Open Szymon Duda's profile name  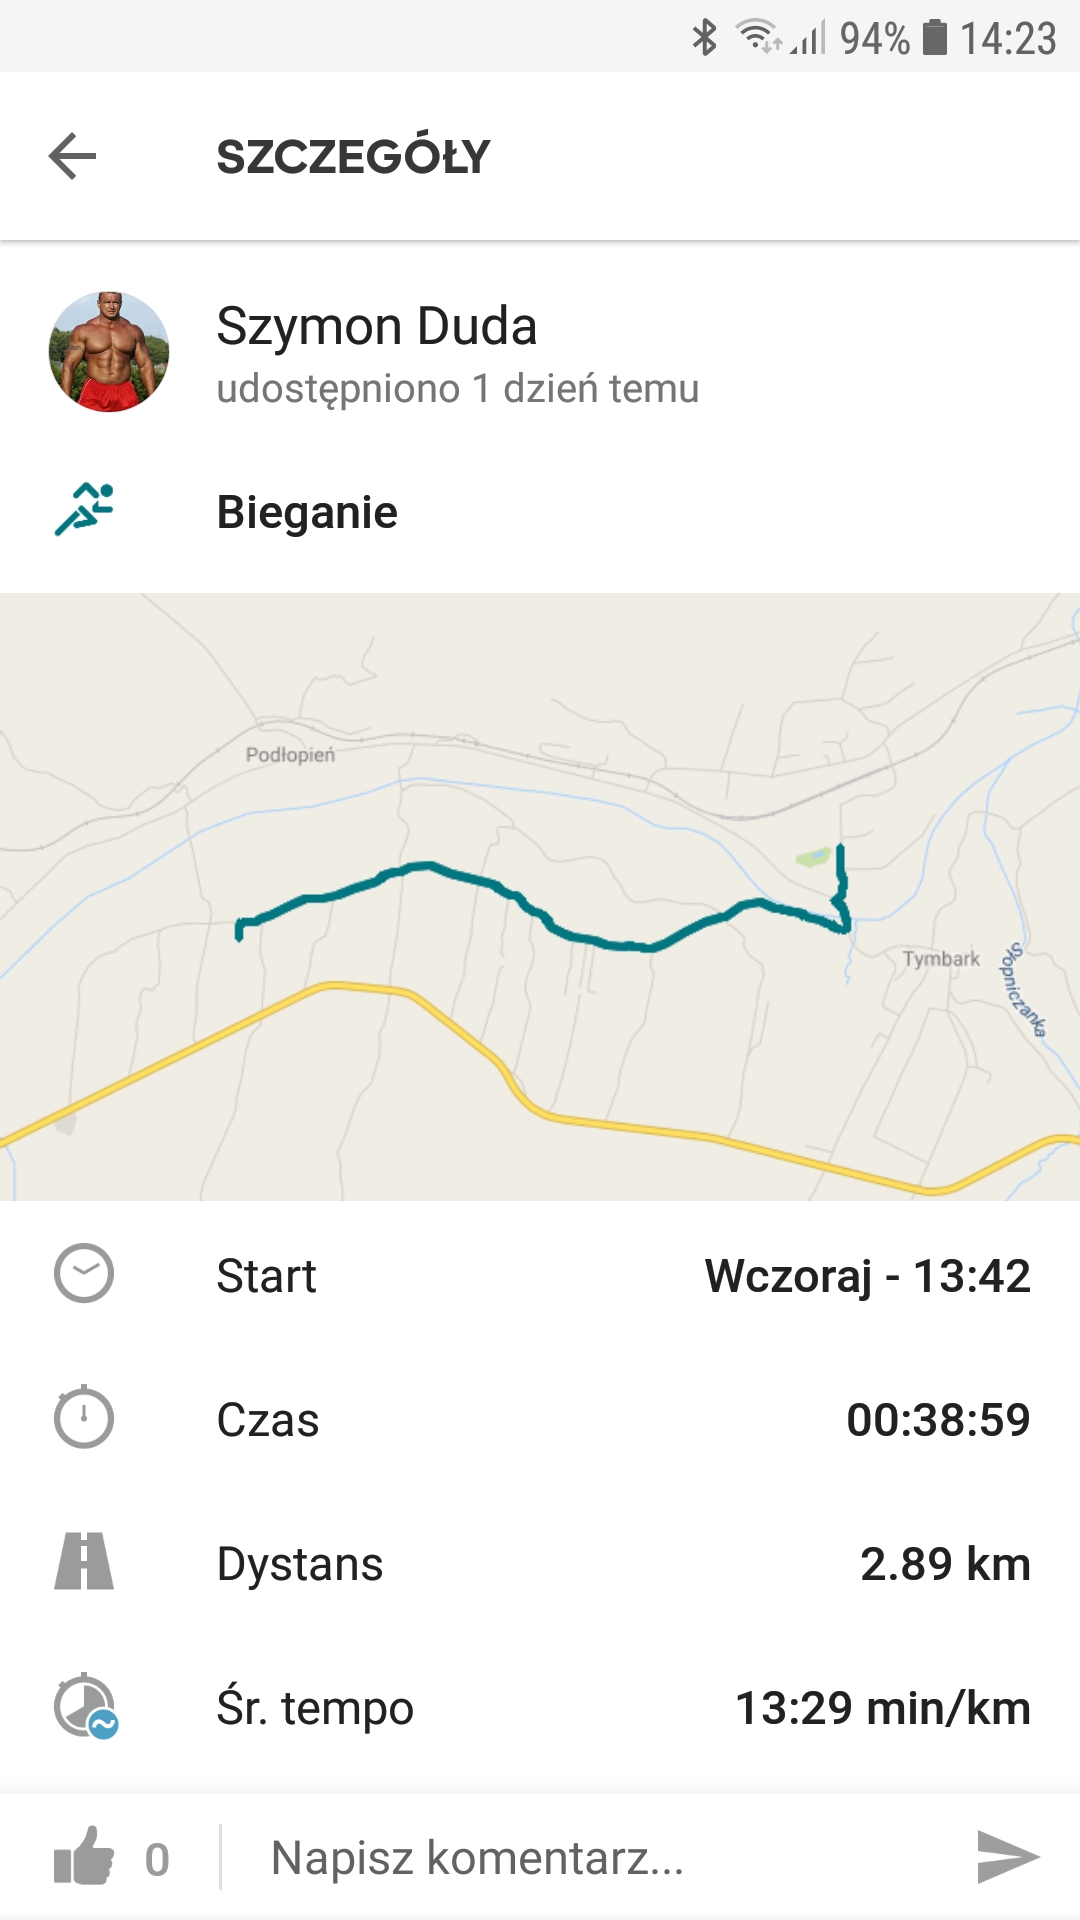377,327
